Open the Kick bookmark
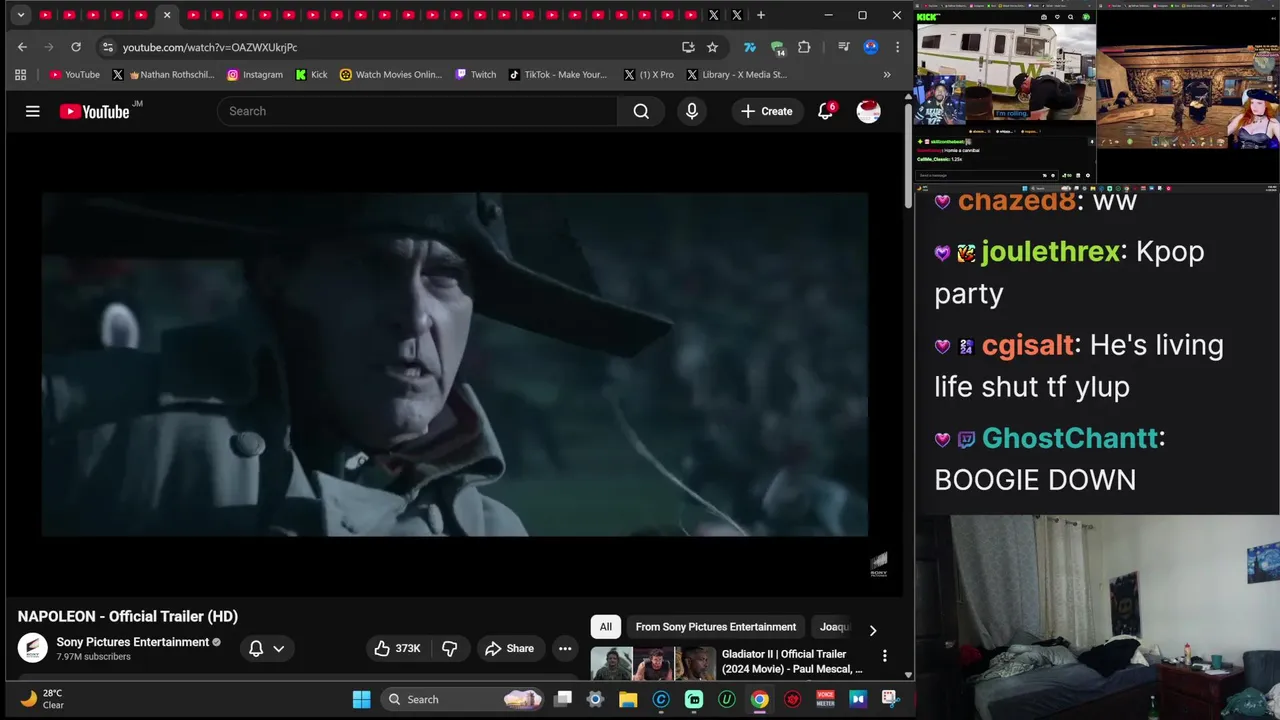The image size is (1280, 720). (x=311, y=74)
